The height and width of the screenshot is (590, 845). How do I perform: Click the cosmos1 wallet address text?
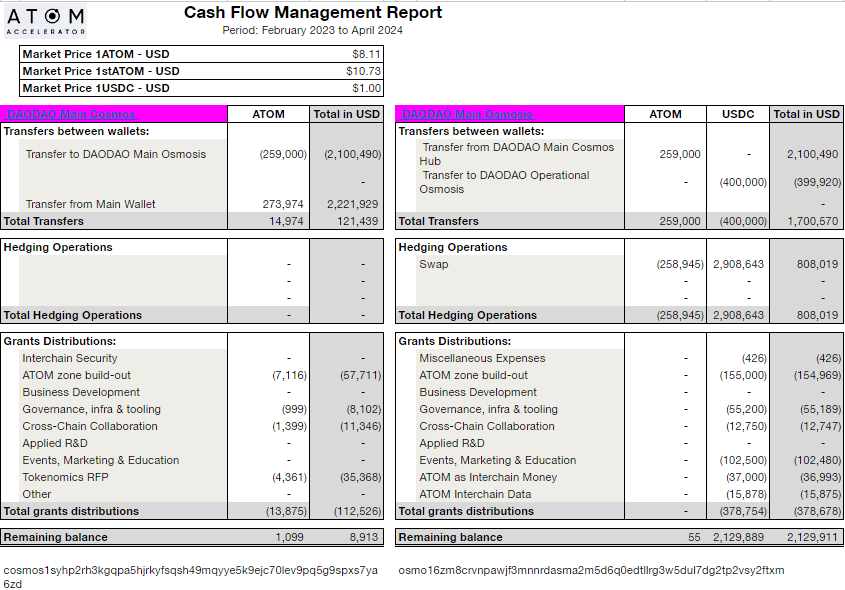tap(190, 571)
